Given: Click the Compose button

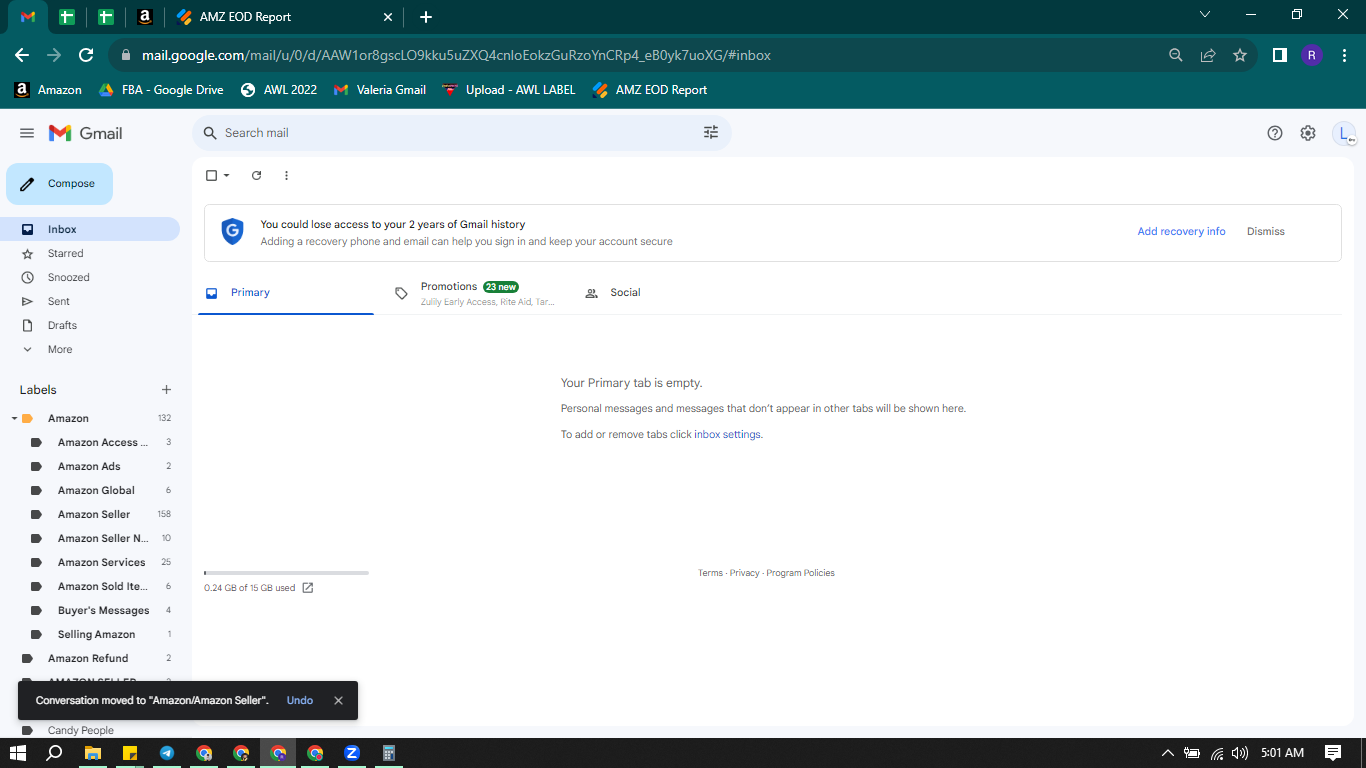Looking at the screenshot, I should 59,184.
